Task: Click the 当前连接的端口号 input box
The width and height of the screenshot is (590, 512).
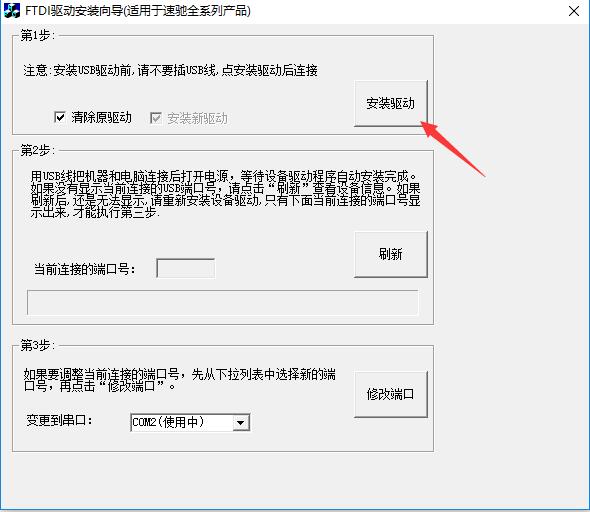Action: pyautogui.click(x=186, y=268)
